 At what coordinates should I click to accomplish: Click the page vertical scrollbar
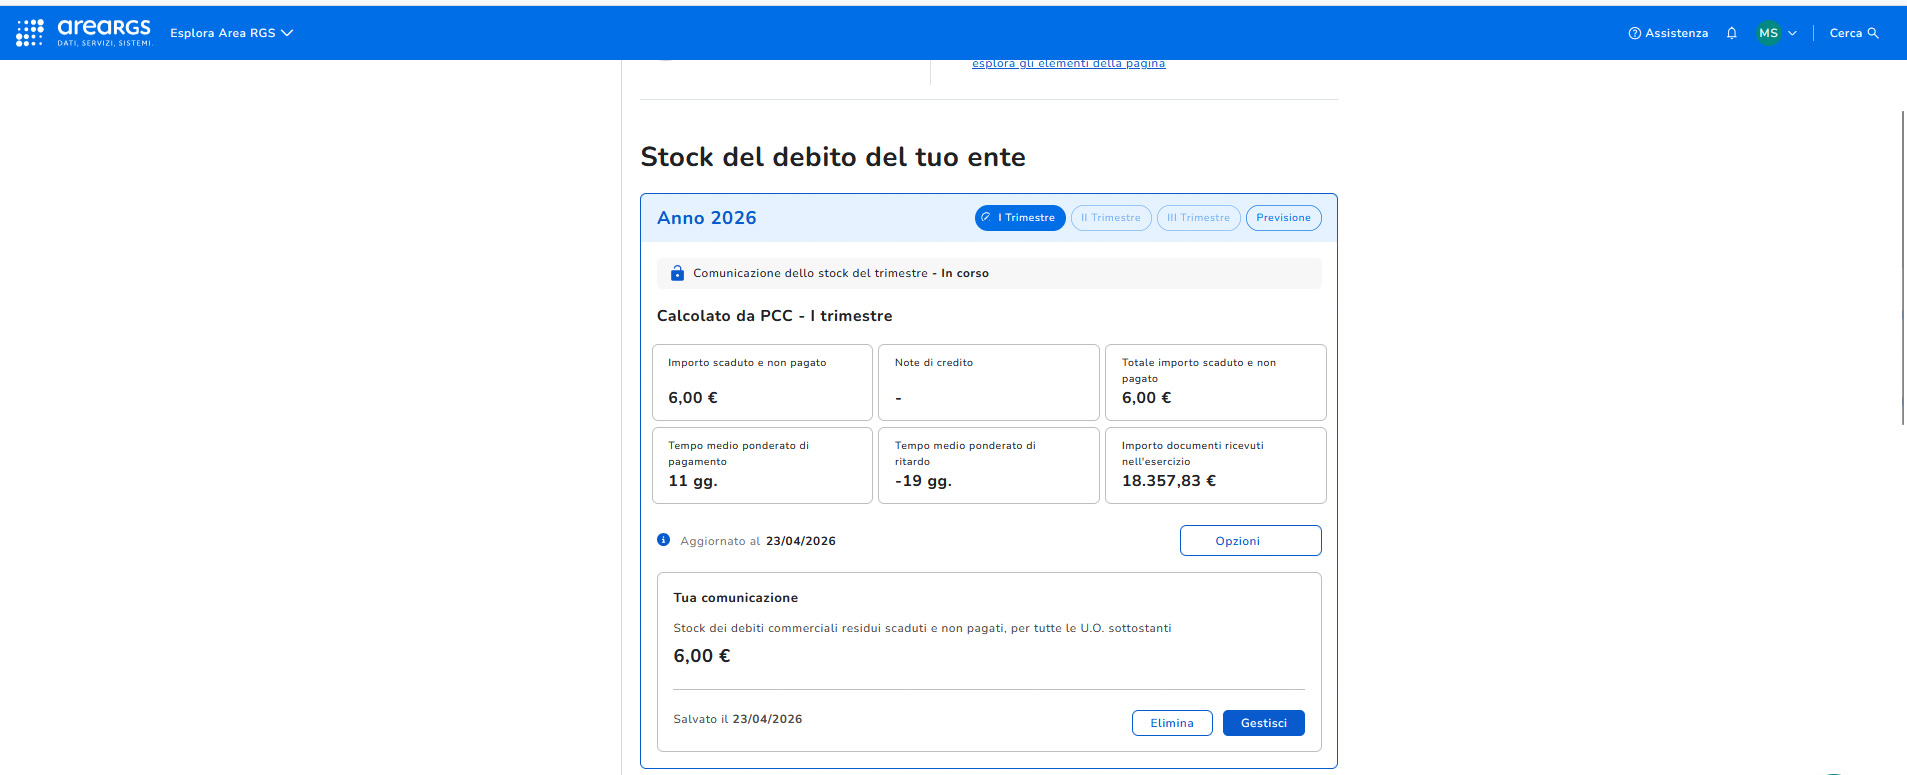[x=1903, y=267]
